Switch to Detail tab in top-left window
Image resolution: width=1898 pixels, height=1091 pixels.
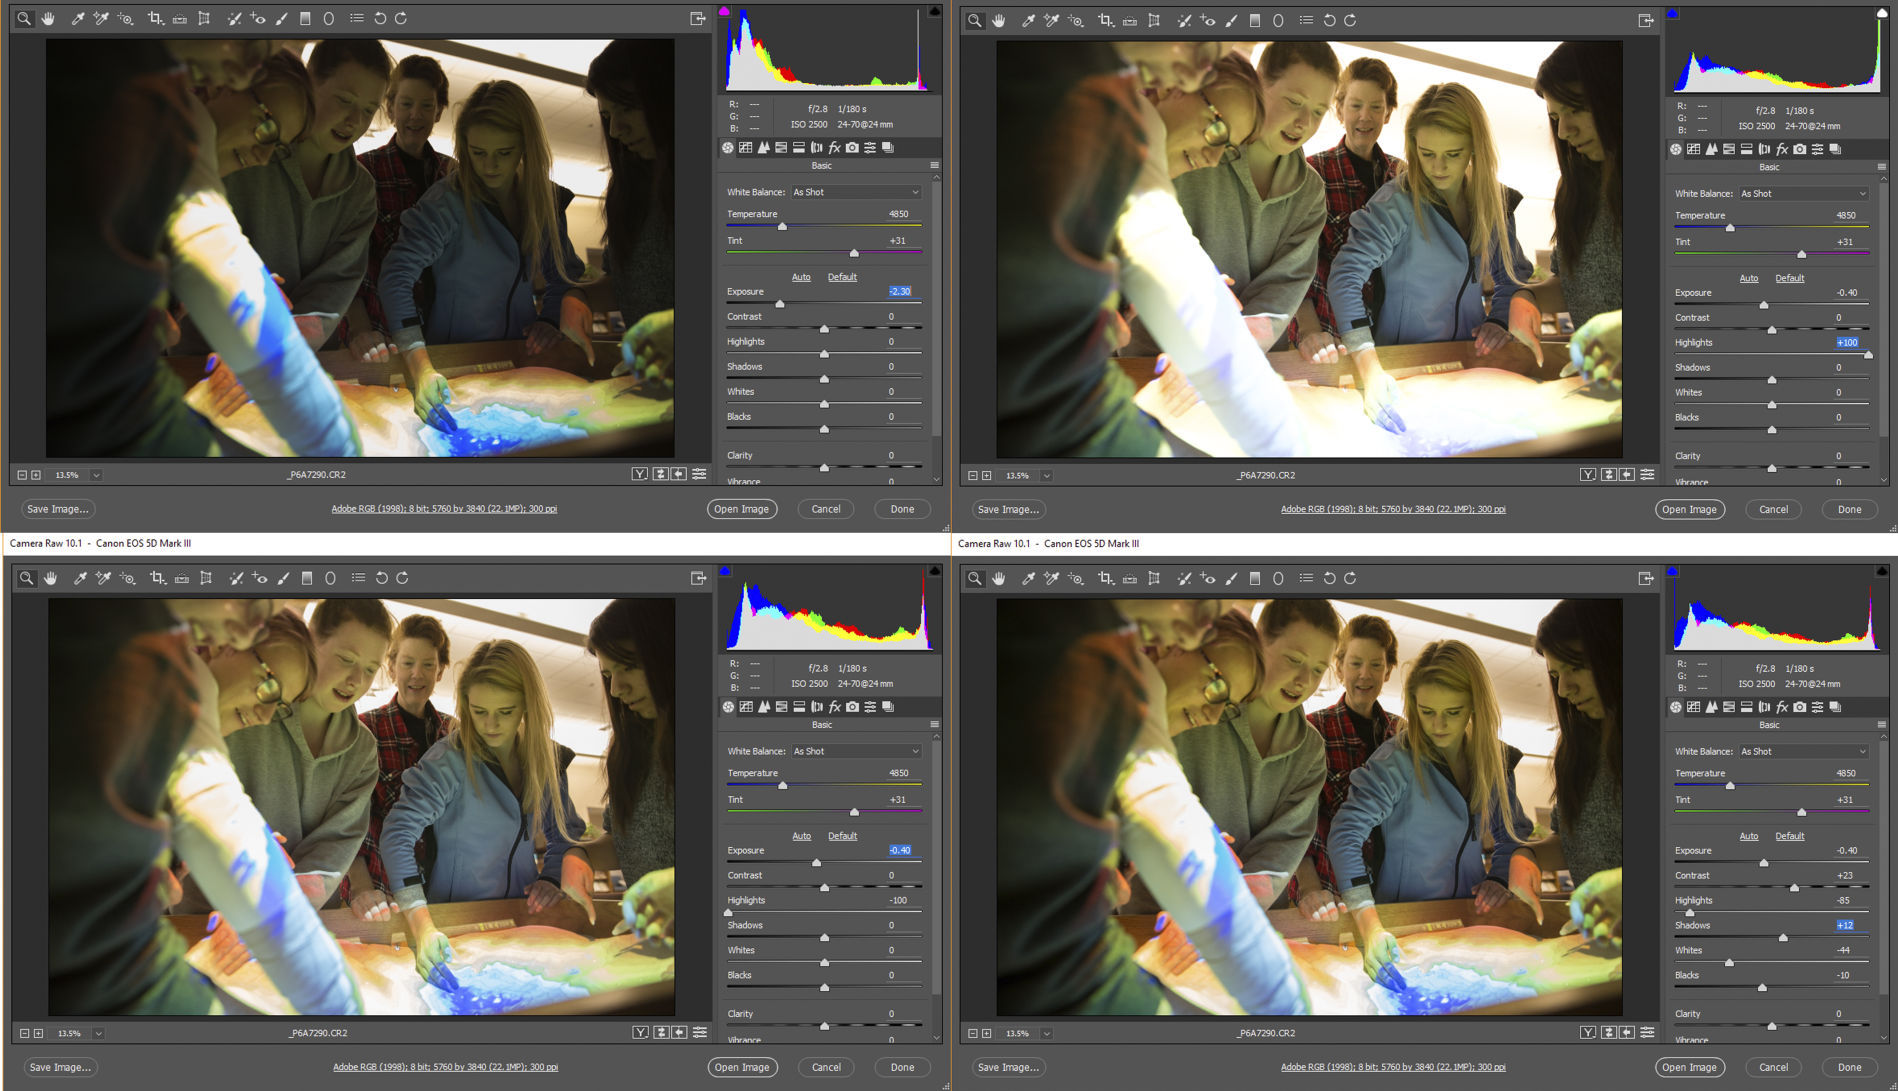[764, 148]
